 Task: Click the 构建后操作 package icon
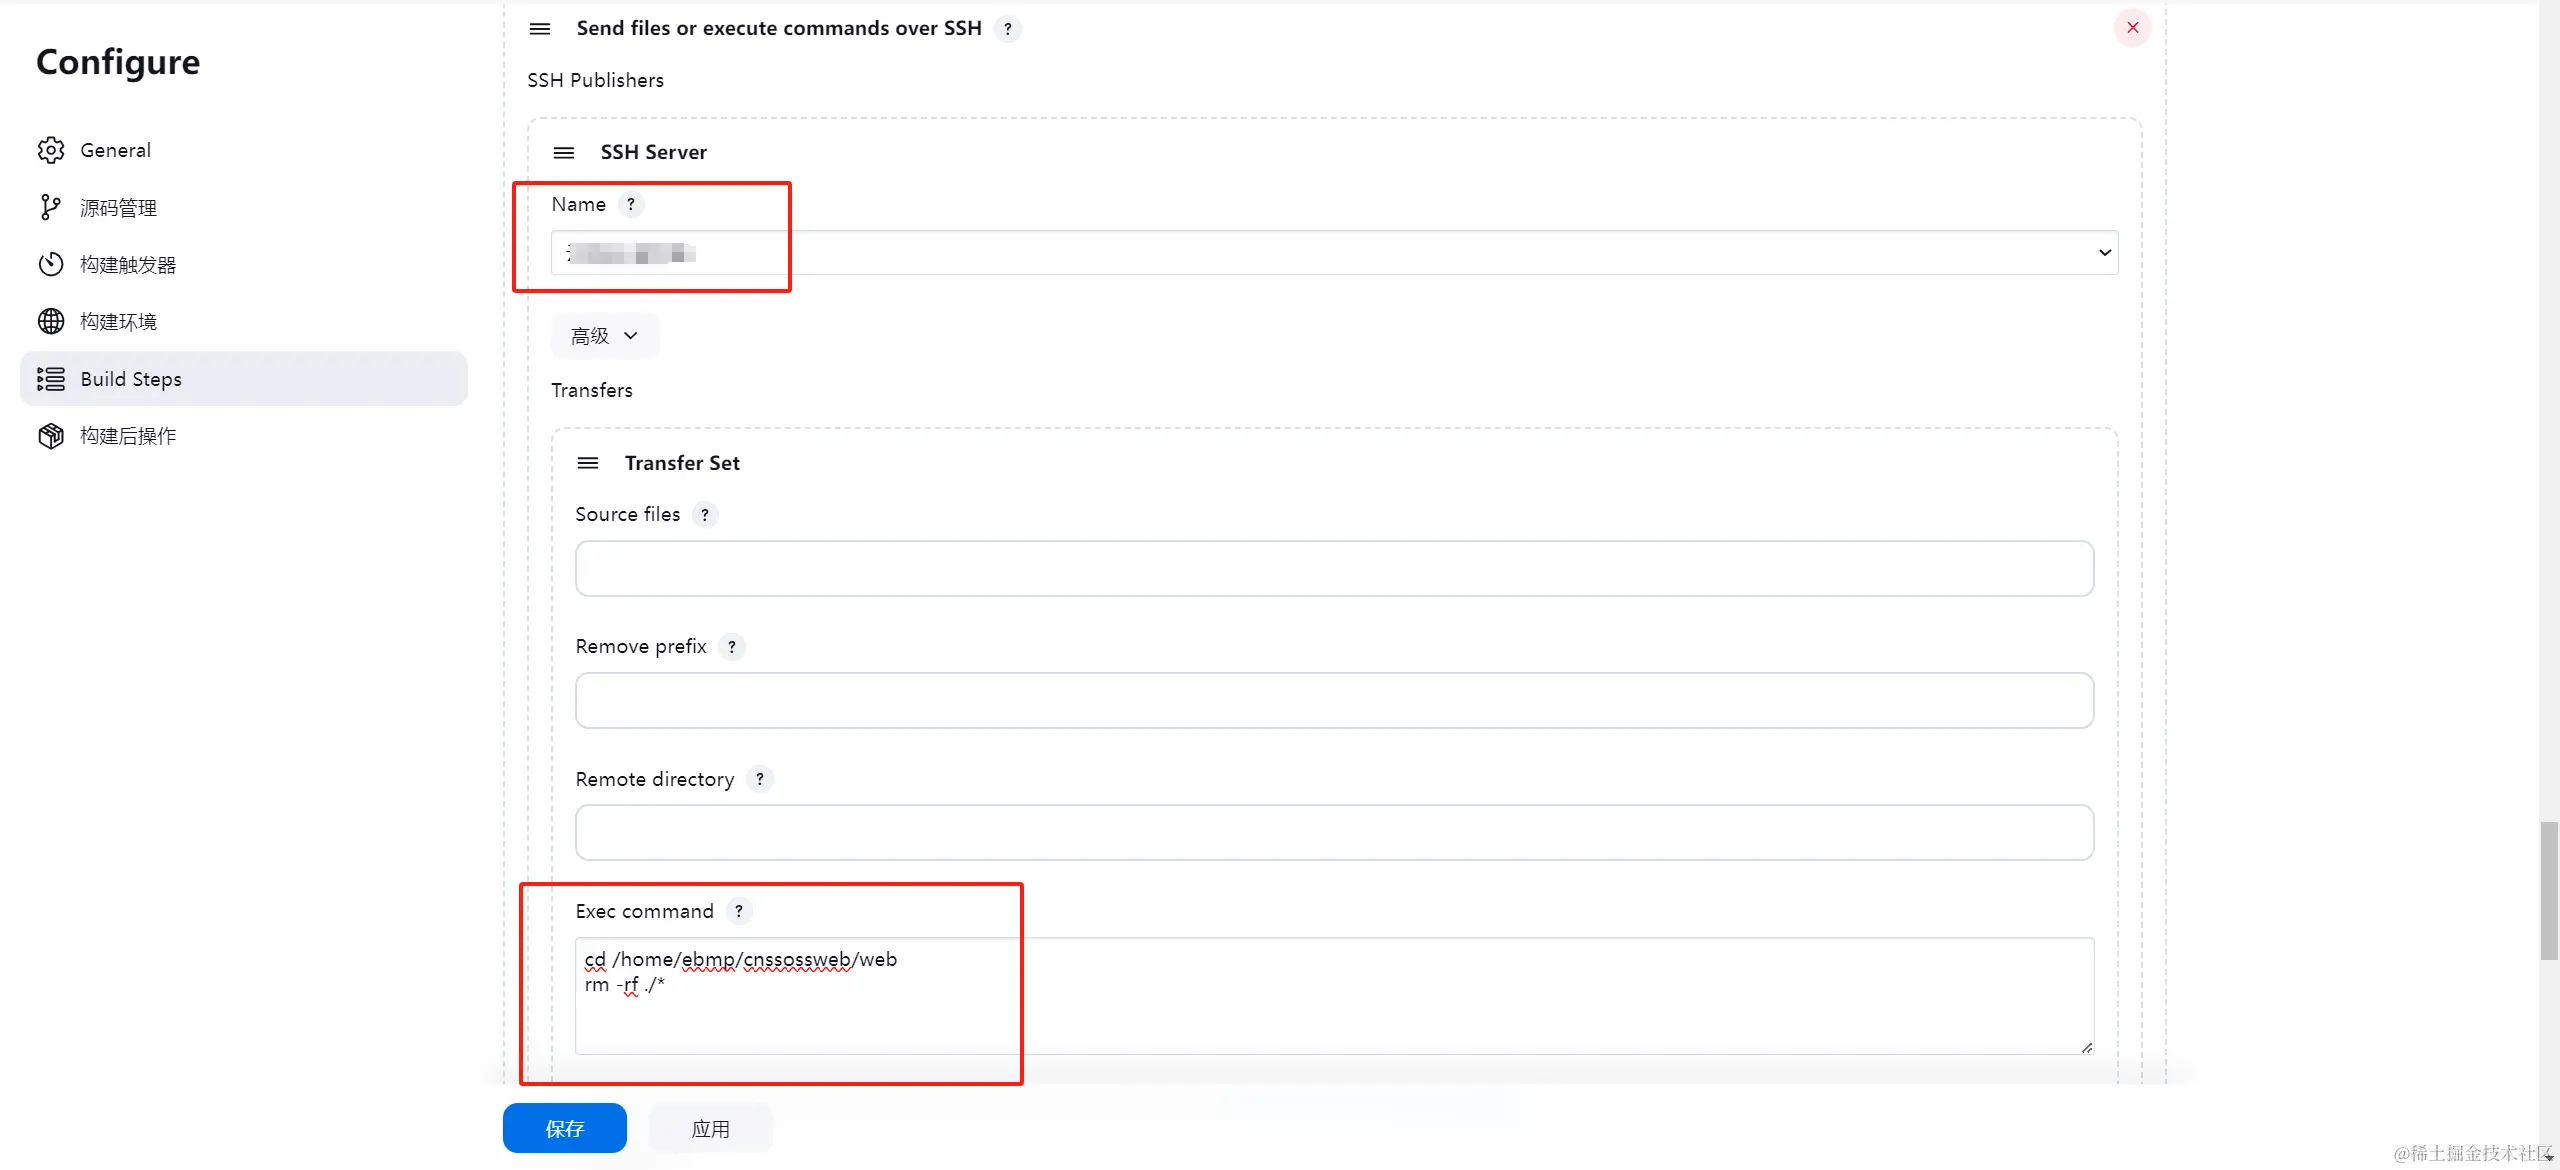51,436
